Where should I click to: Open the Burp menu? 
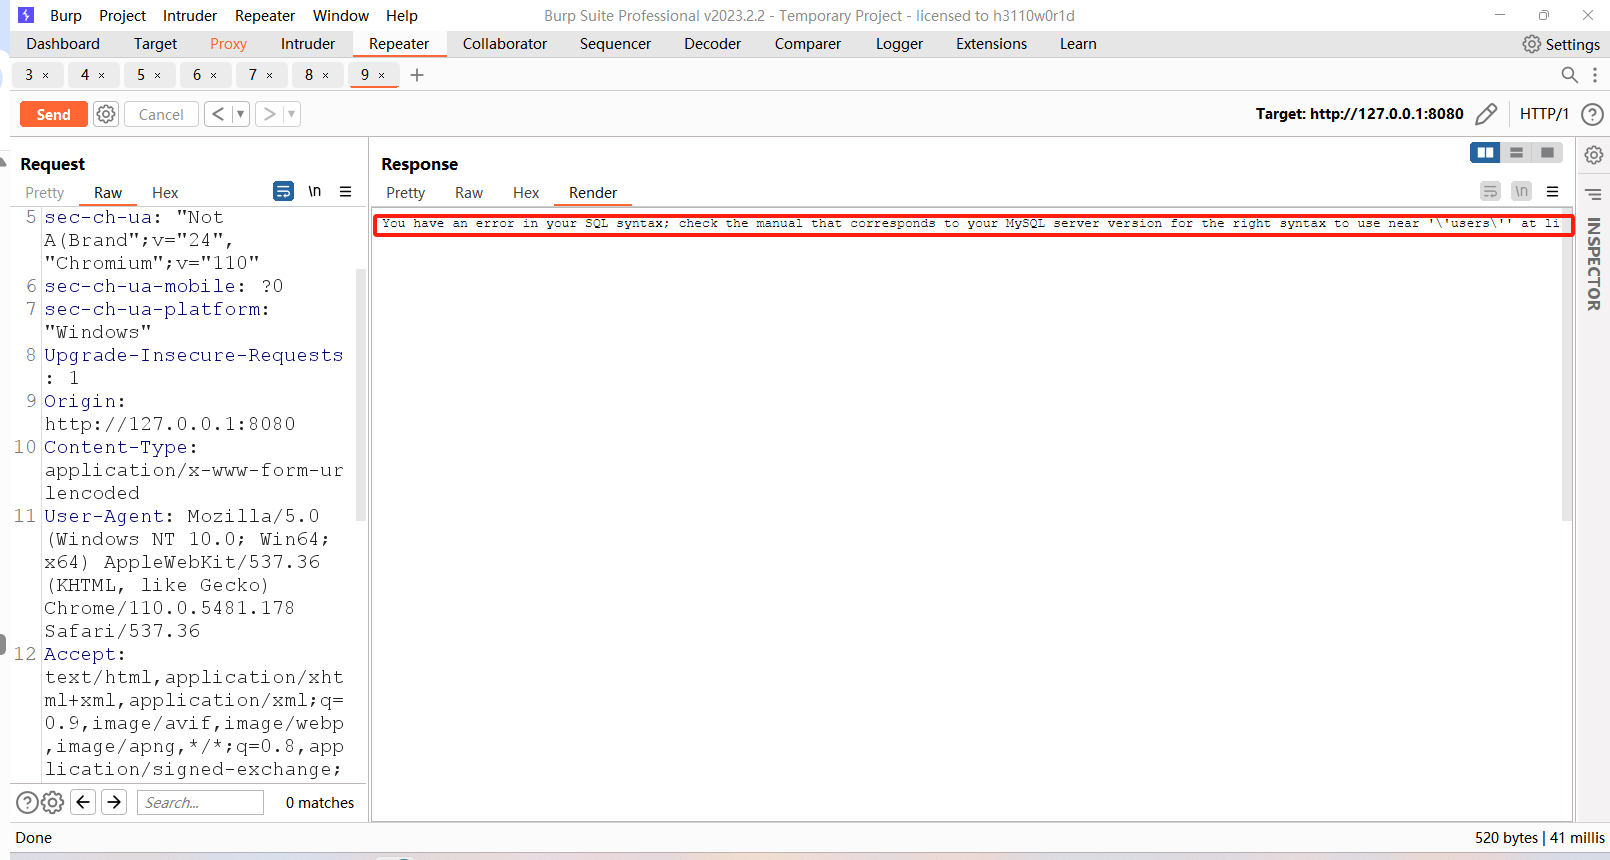(66, 16)
